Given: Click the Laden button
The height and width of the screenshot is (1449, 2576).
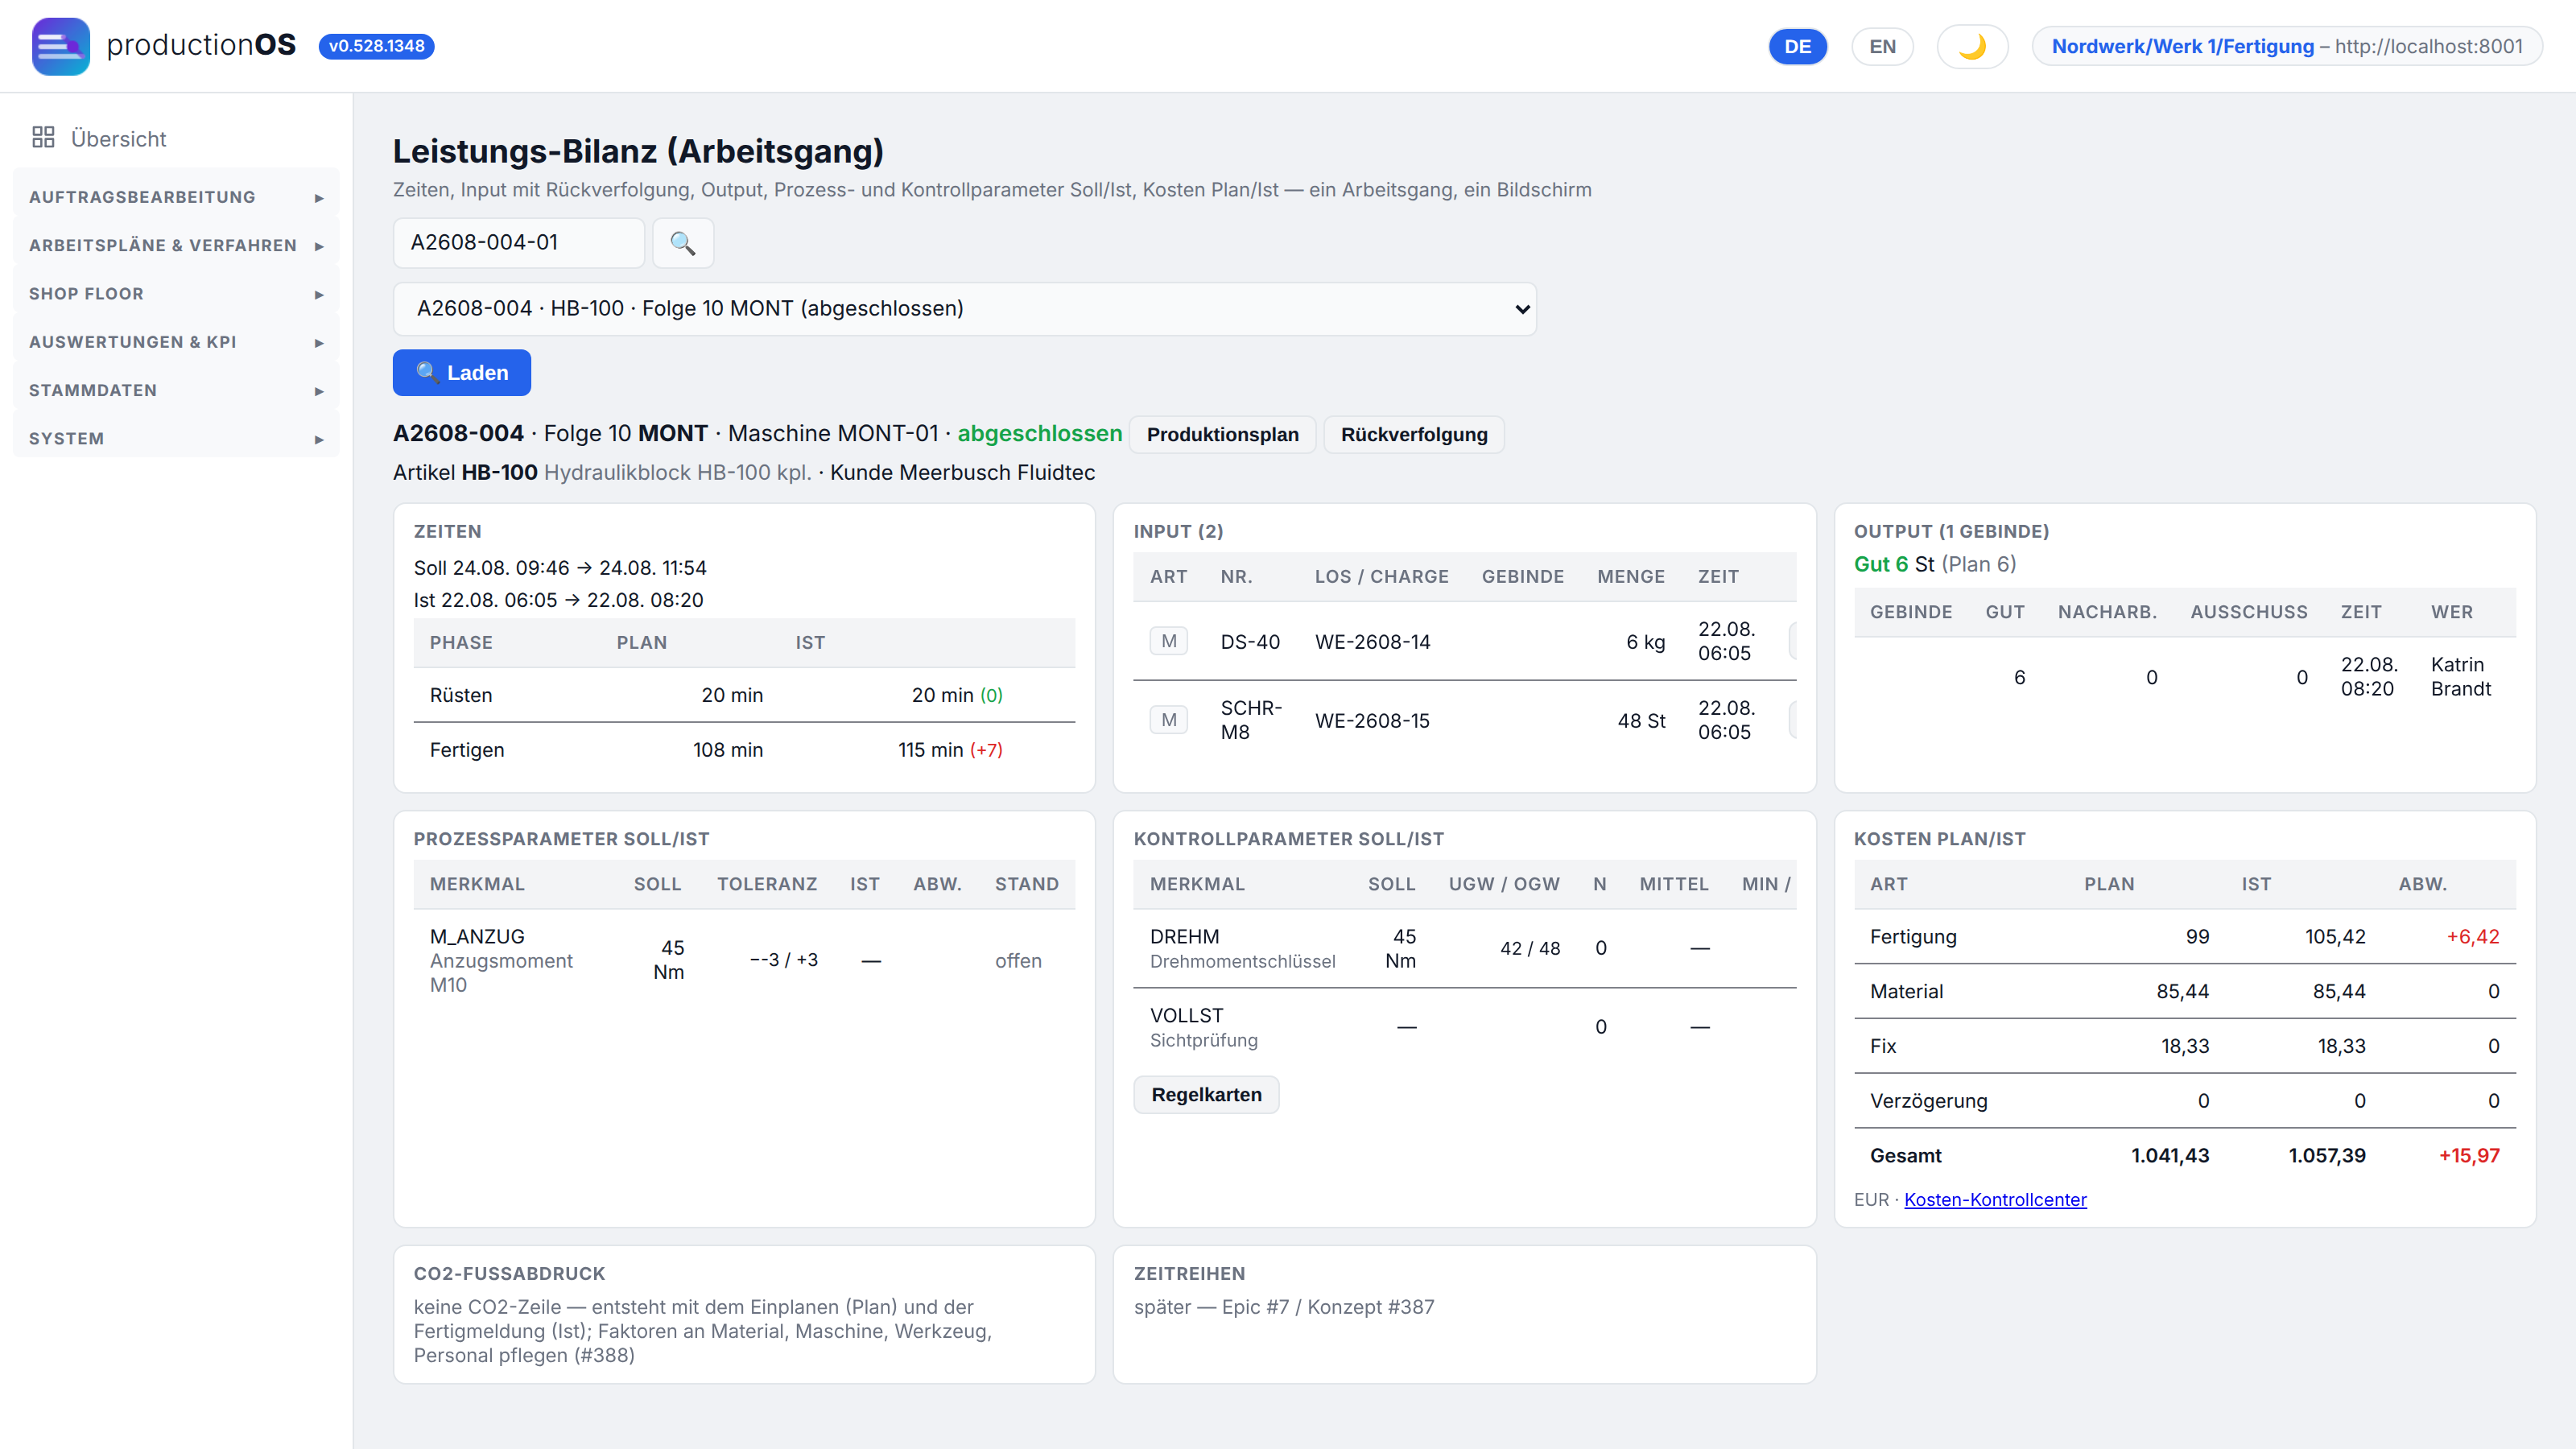Looking at the screenshot, I should (x=461, y=373).
